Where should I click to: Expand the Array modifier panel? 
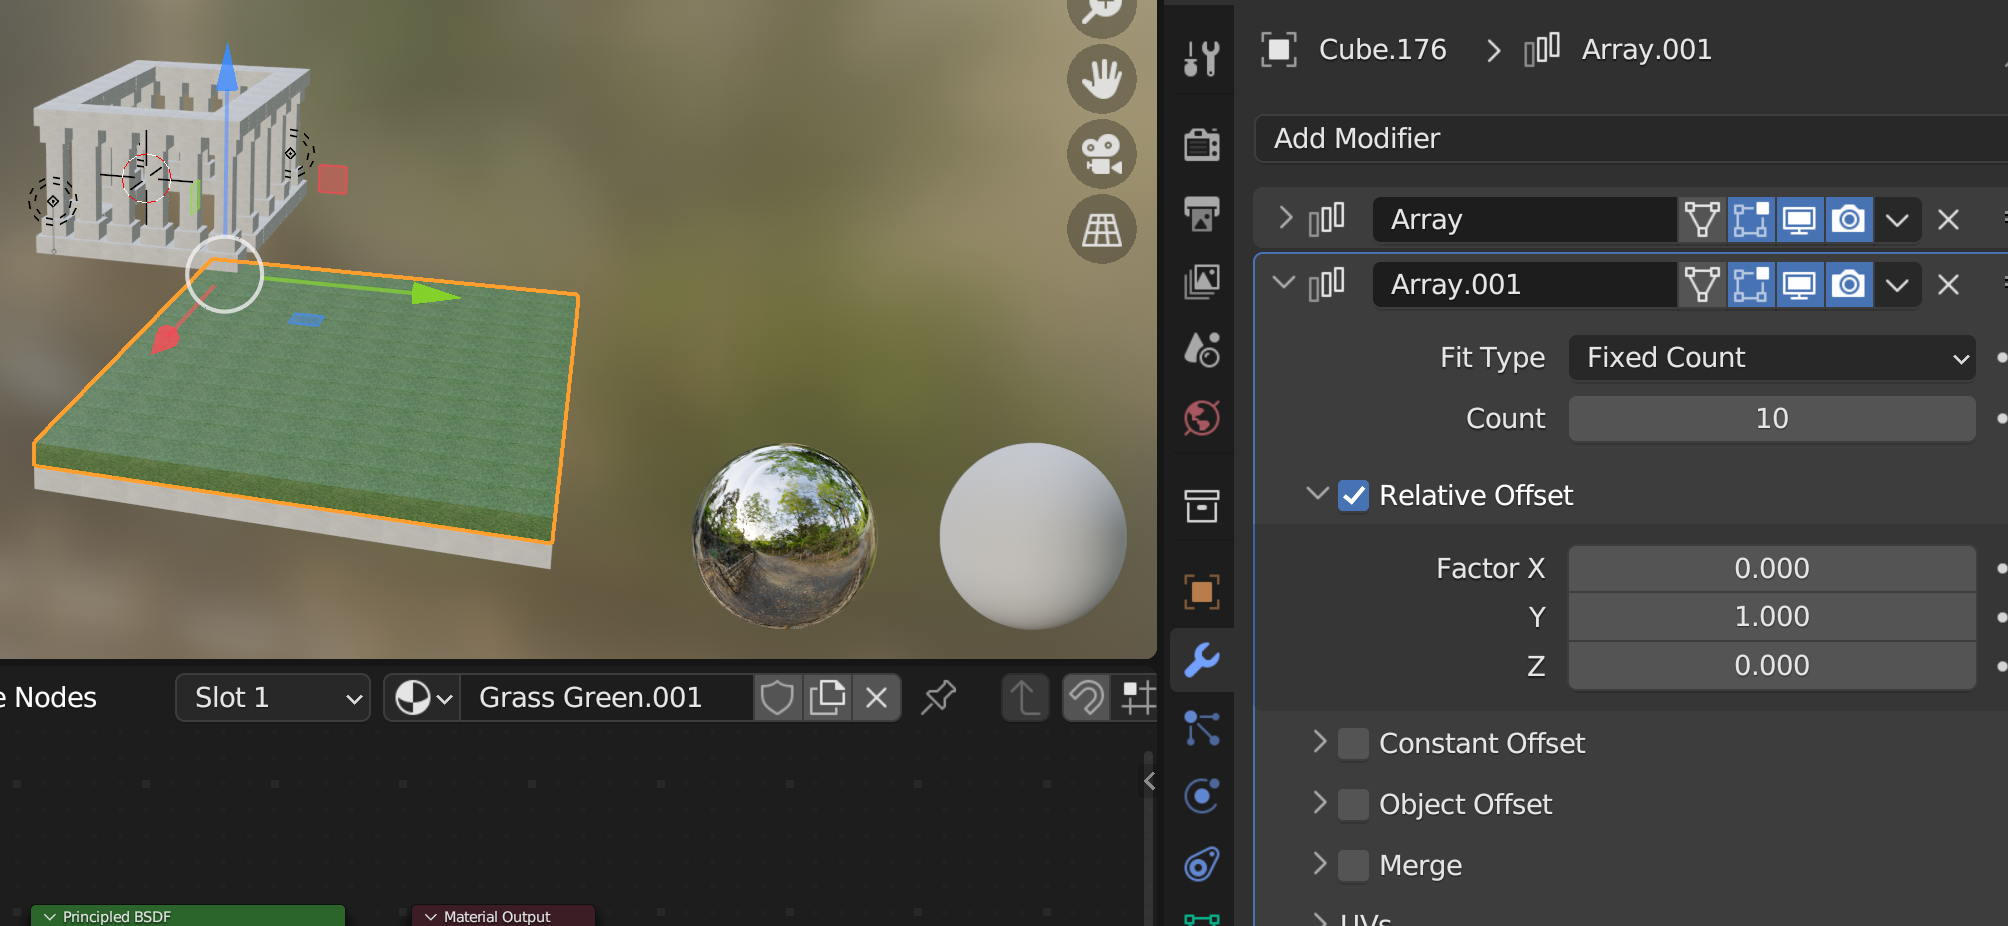(x=1286, y=218)
